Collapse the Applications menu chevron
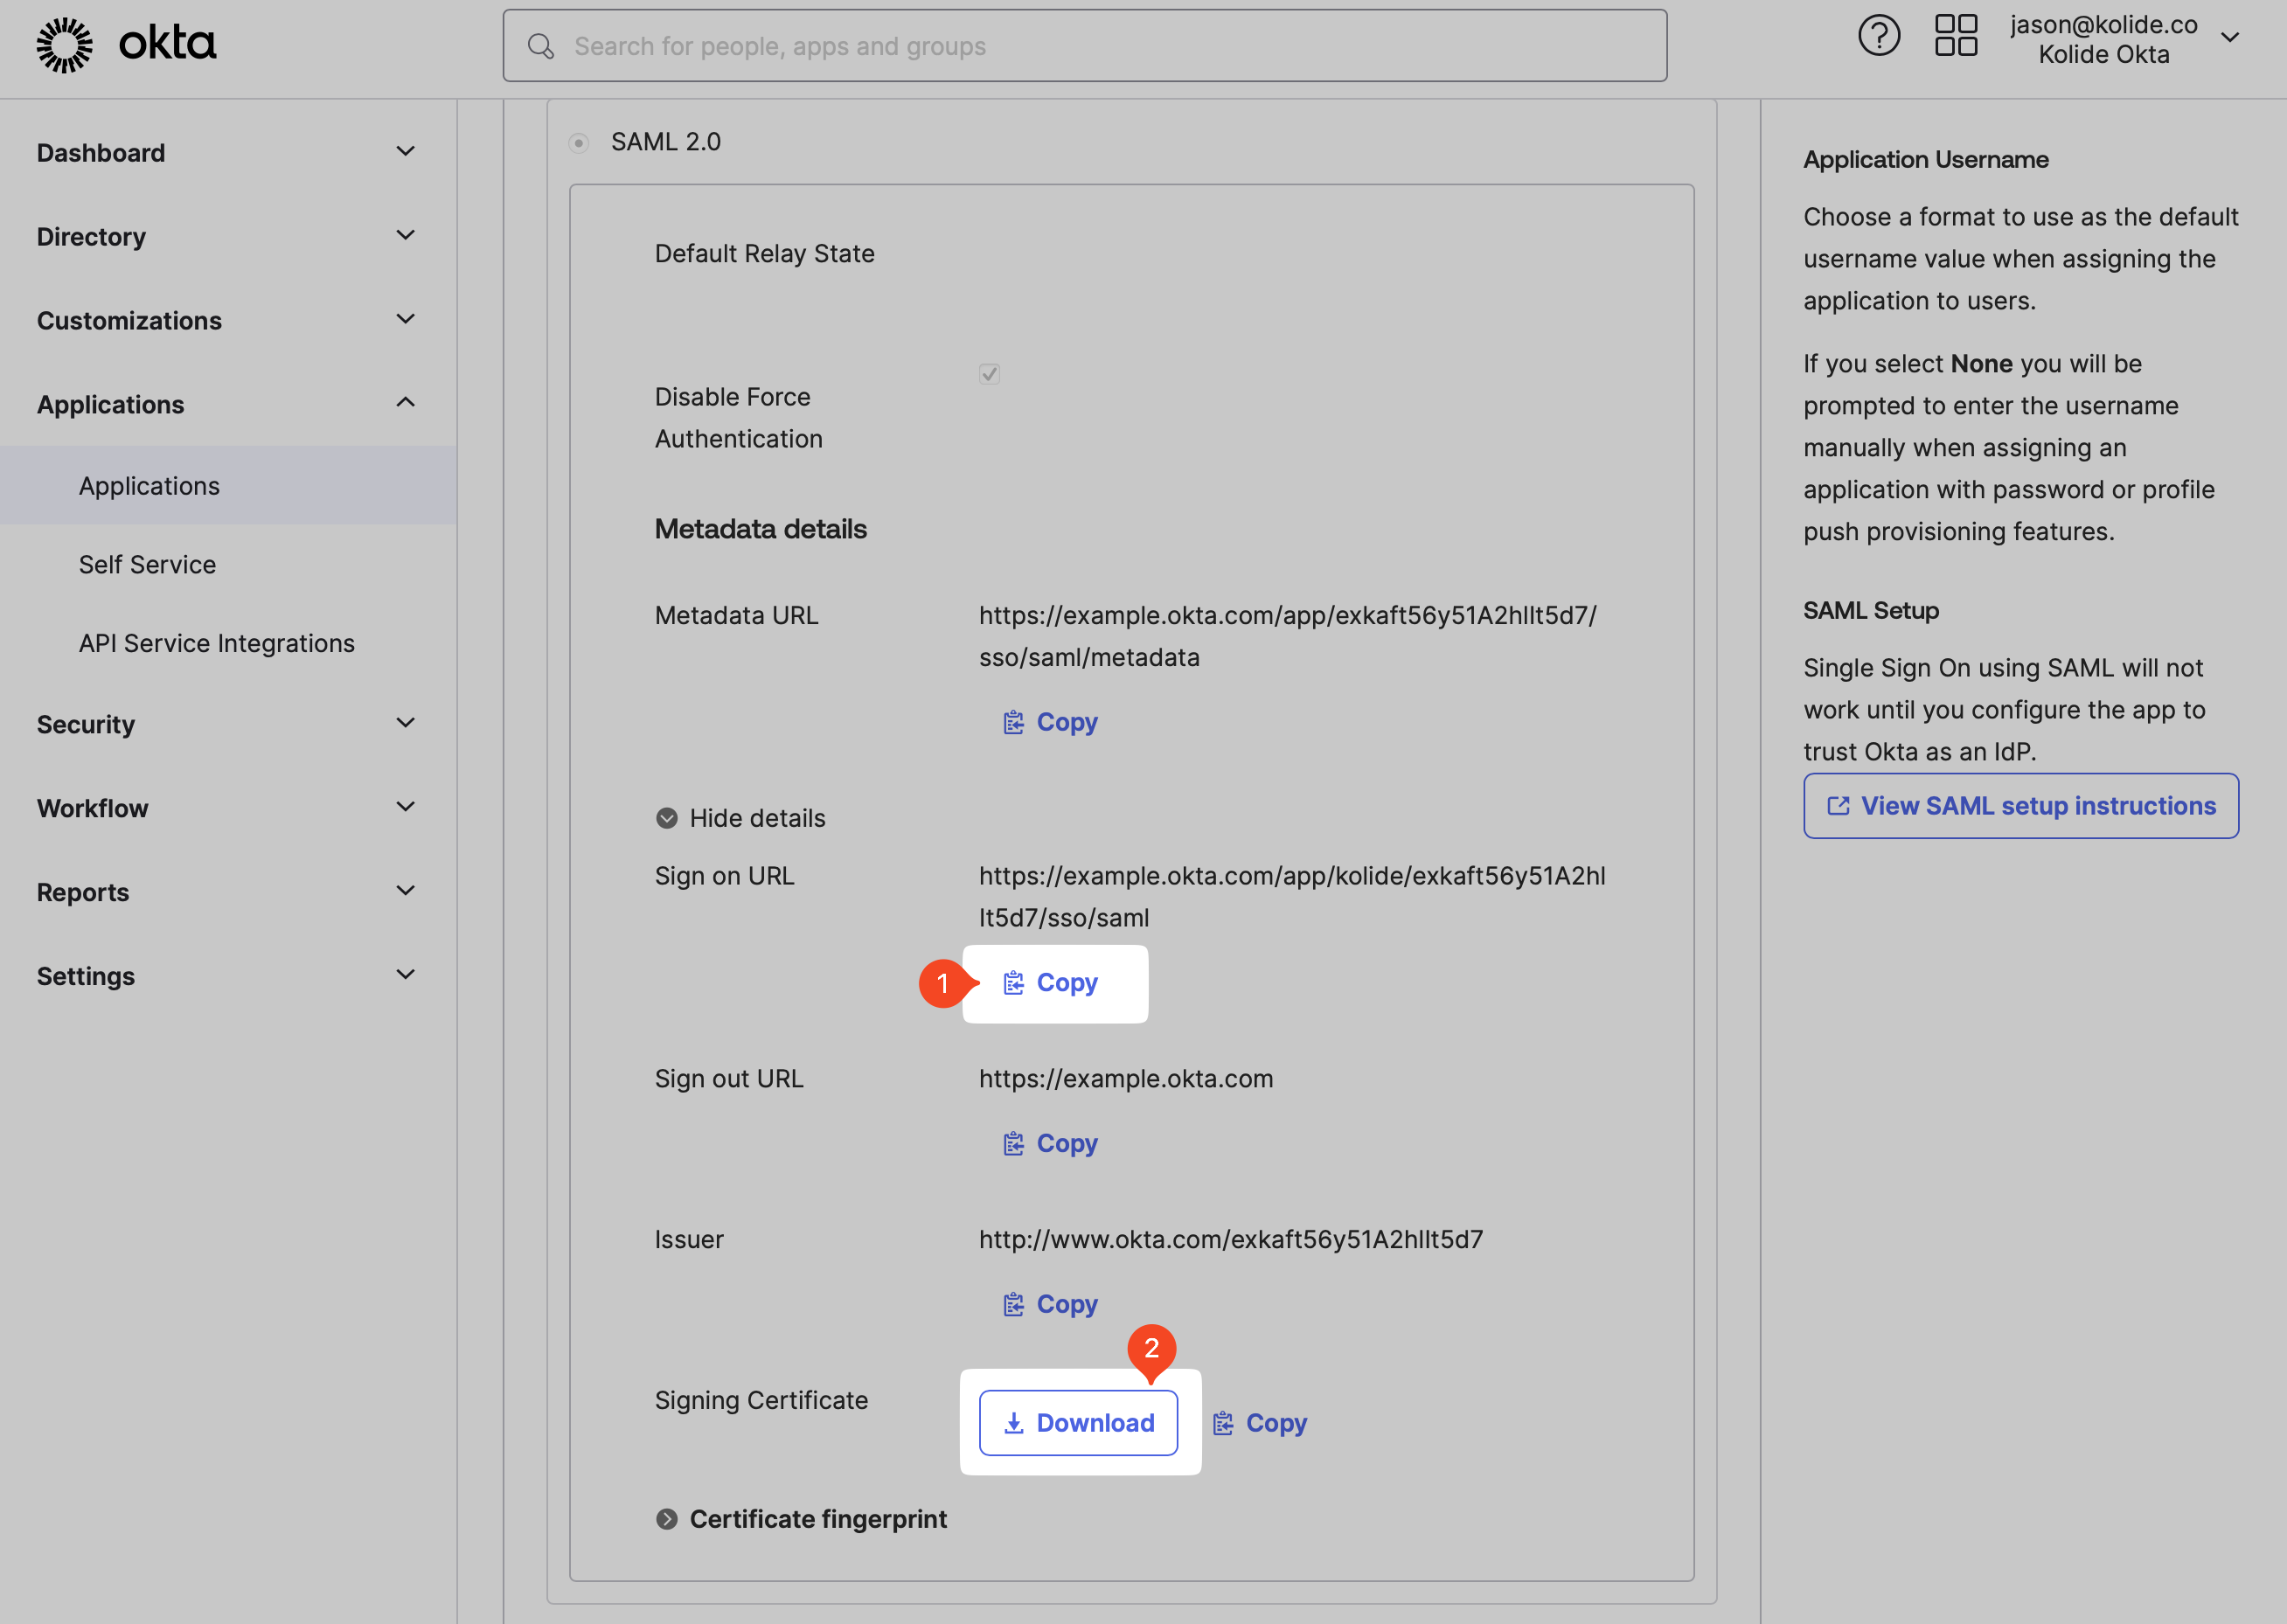Screen dimensions: 2287x1624 (x=405, y=403)
